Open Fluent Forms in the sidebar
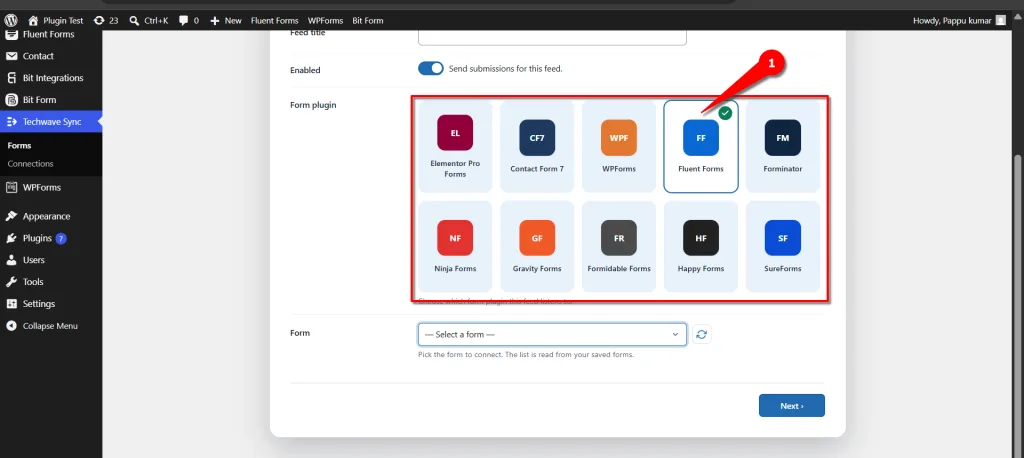The height and width of the screenshot is (458, 1024). [51, 34]
